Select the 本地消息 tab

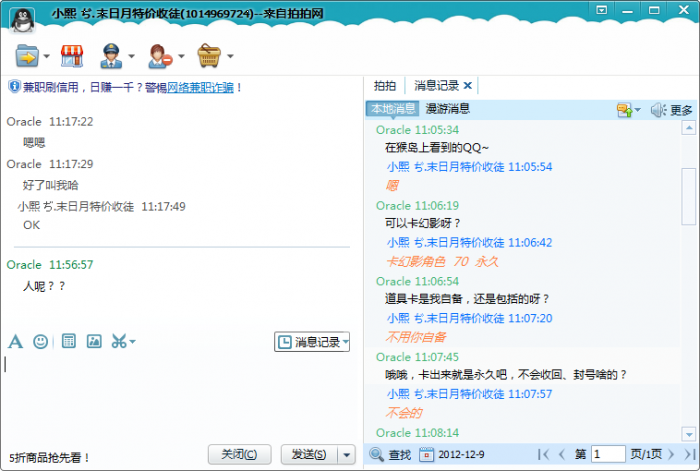point(393,108)
